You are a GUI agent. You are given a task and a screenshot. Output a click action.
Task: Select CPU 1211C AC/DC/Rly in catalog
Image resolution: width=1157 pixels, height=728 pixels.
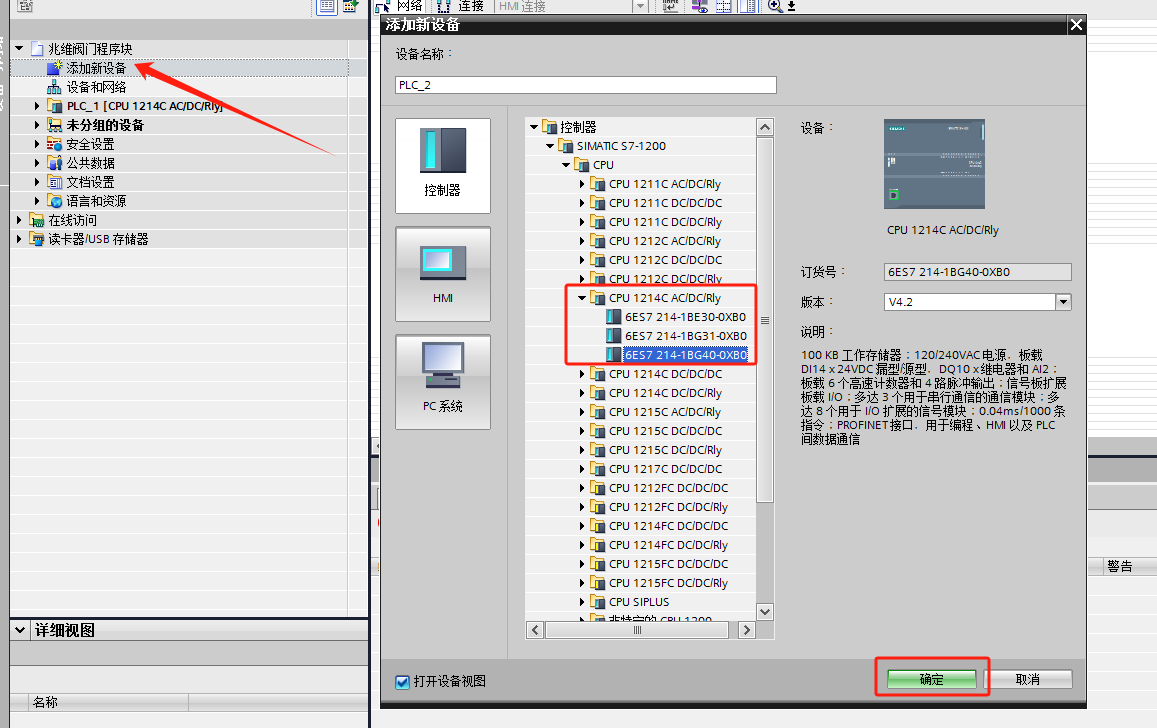click(x=665, y=184)
